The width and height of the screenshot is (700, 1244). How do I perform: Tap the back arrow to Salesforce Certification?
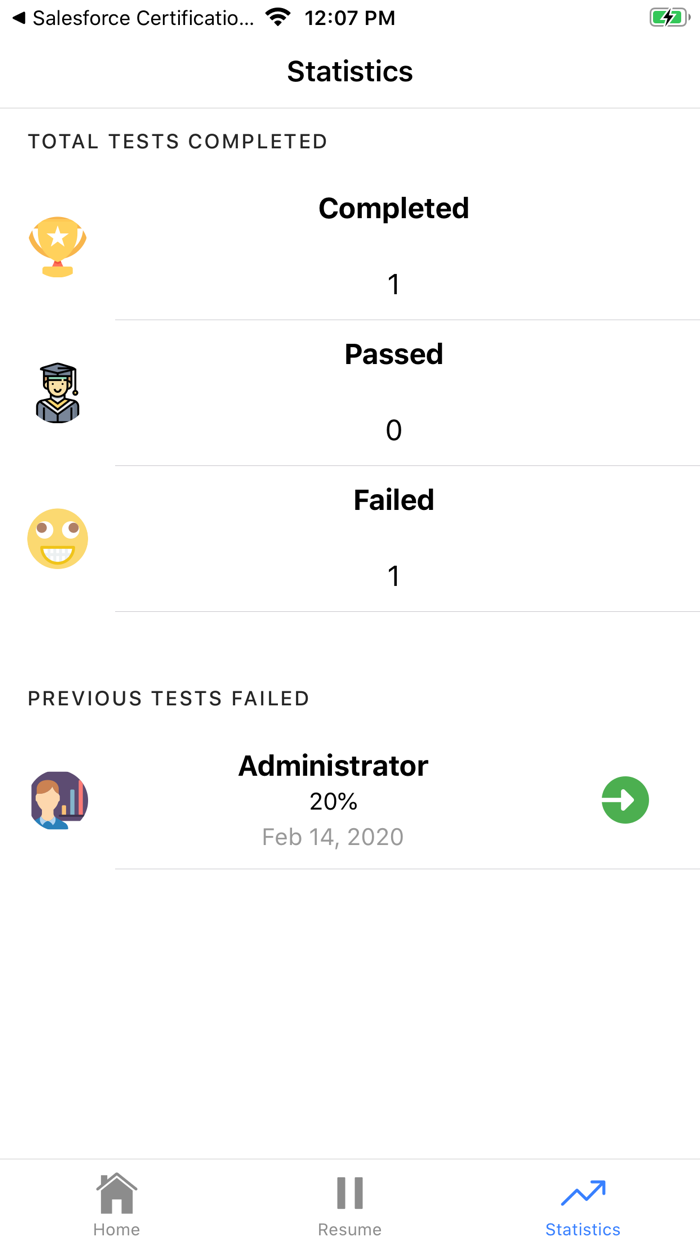[18, 18]
